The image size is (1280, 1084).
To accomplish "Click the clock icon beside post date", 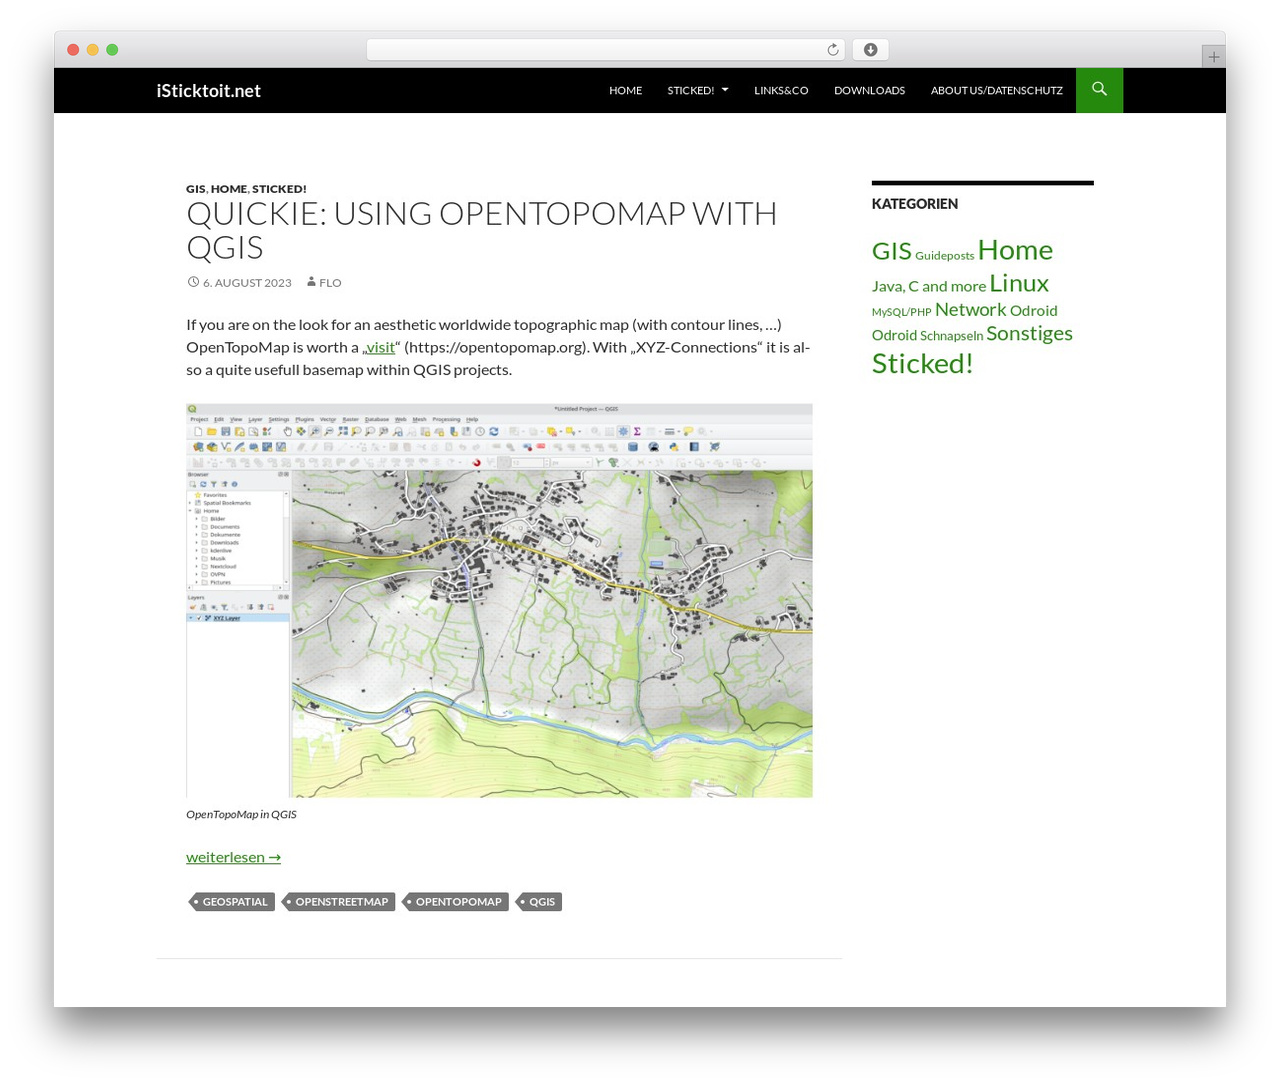I will 193,282.
